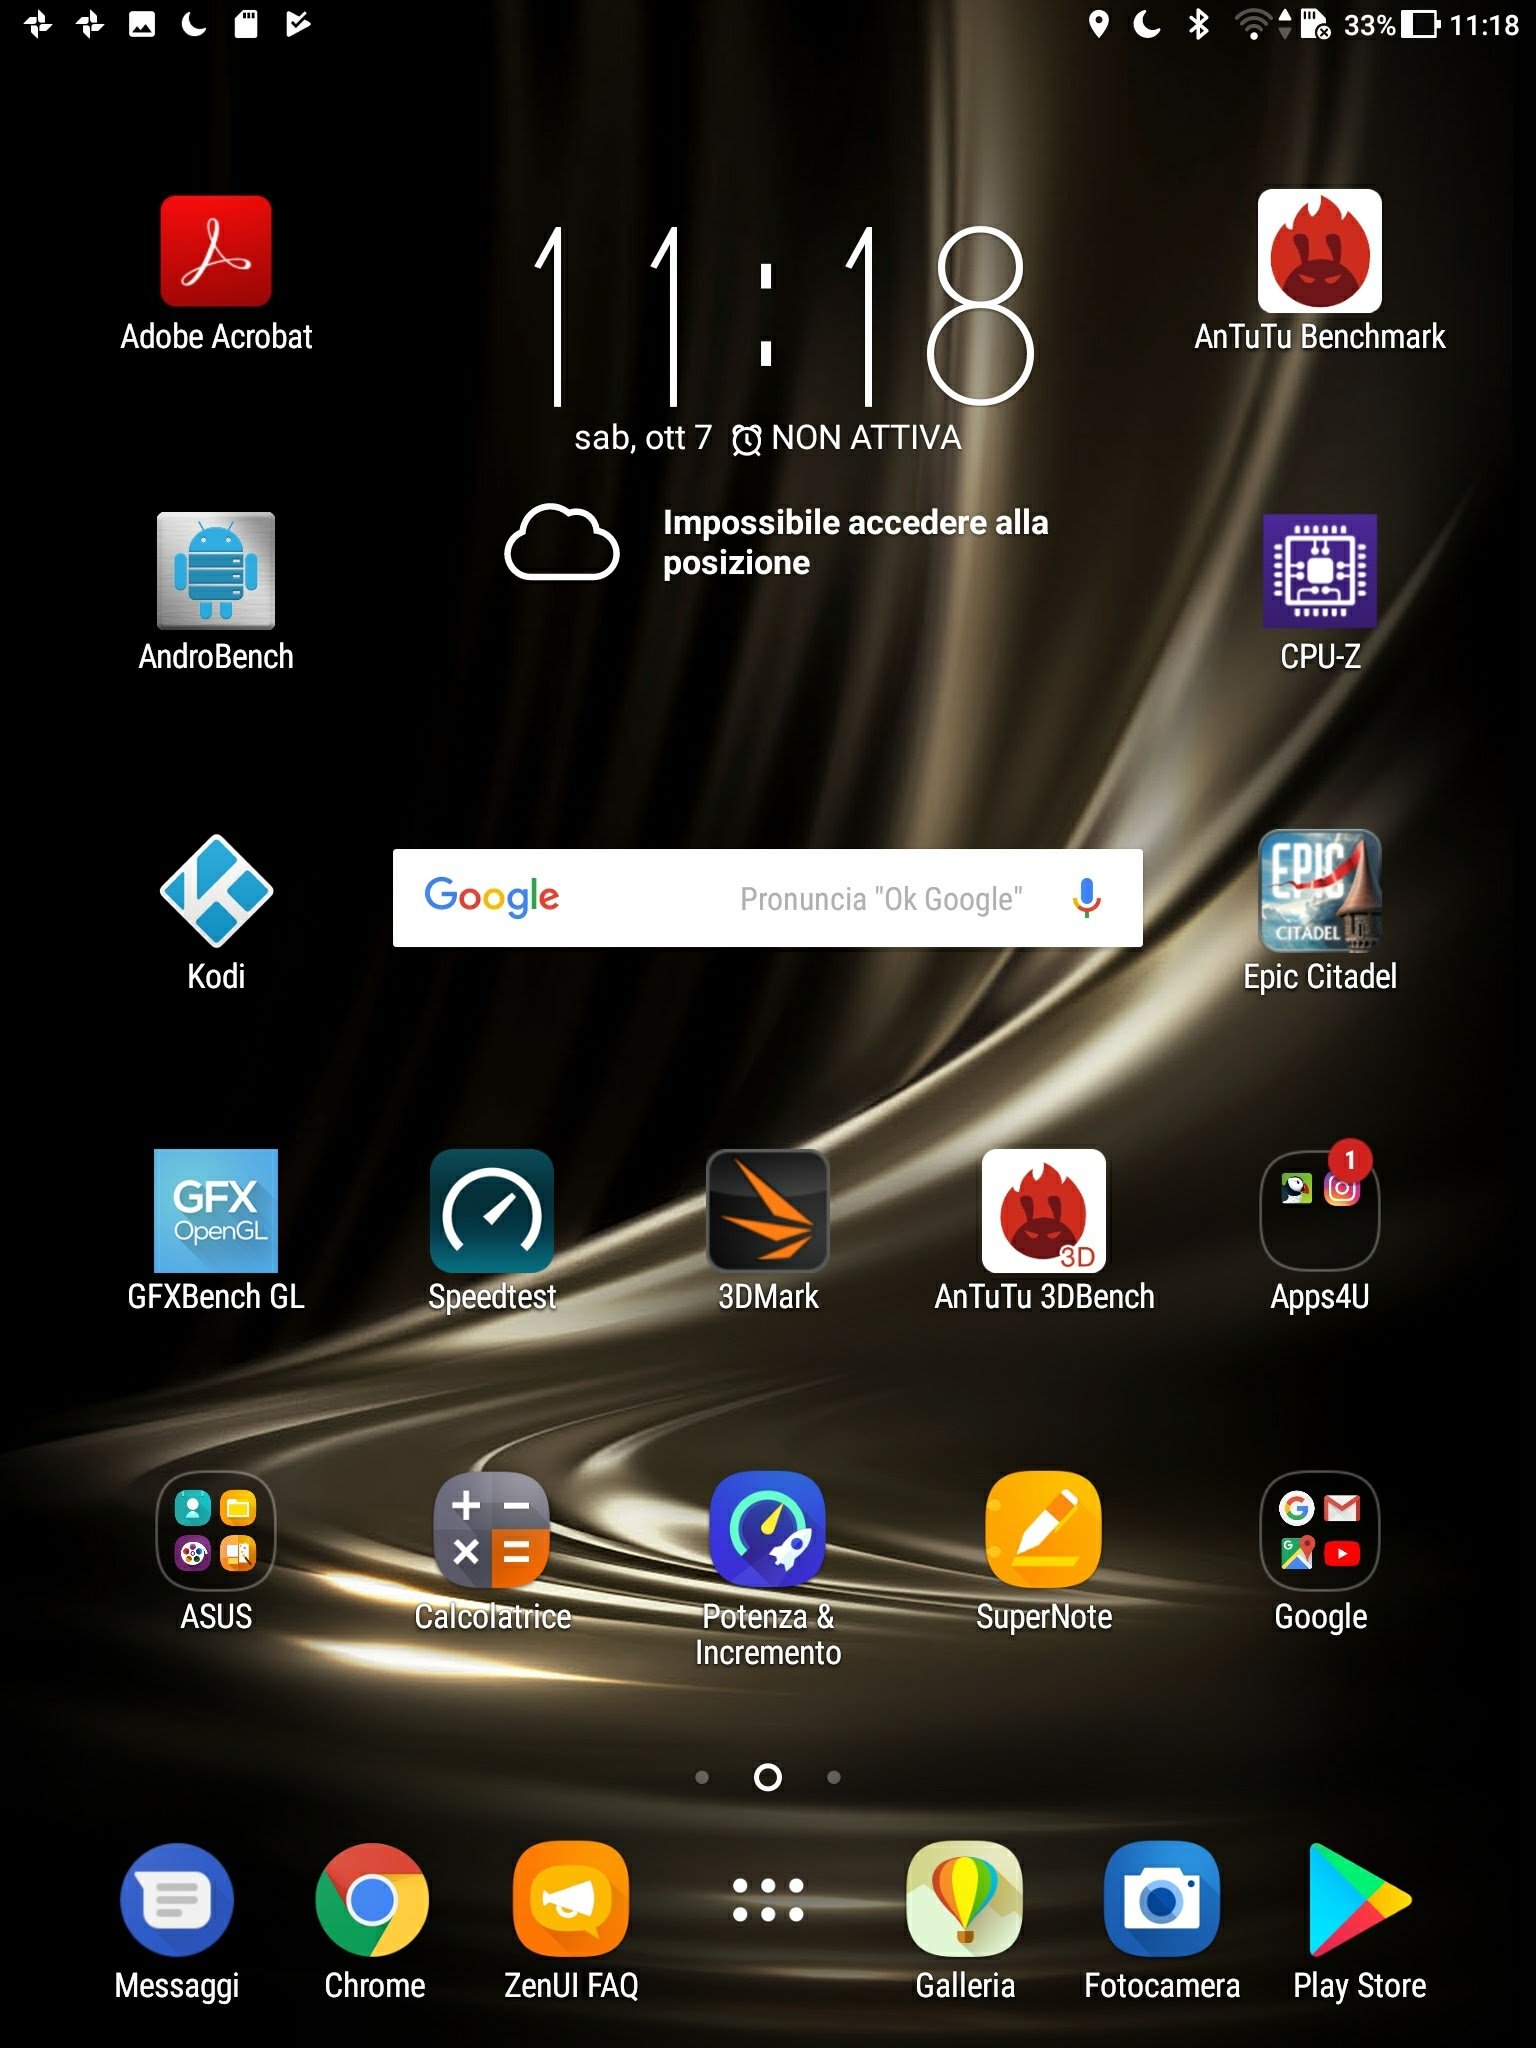Tap the Bluetooth status bar icon

[1198, 24]
